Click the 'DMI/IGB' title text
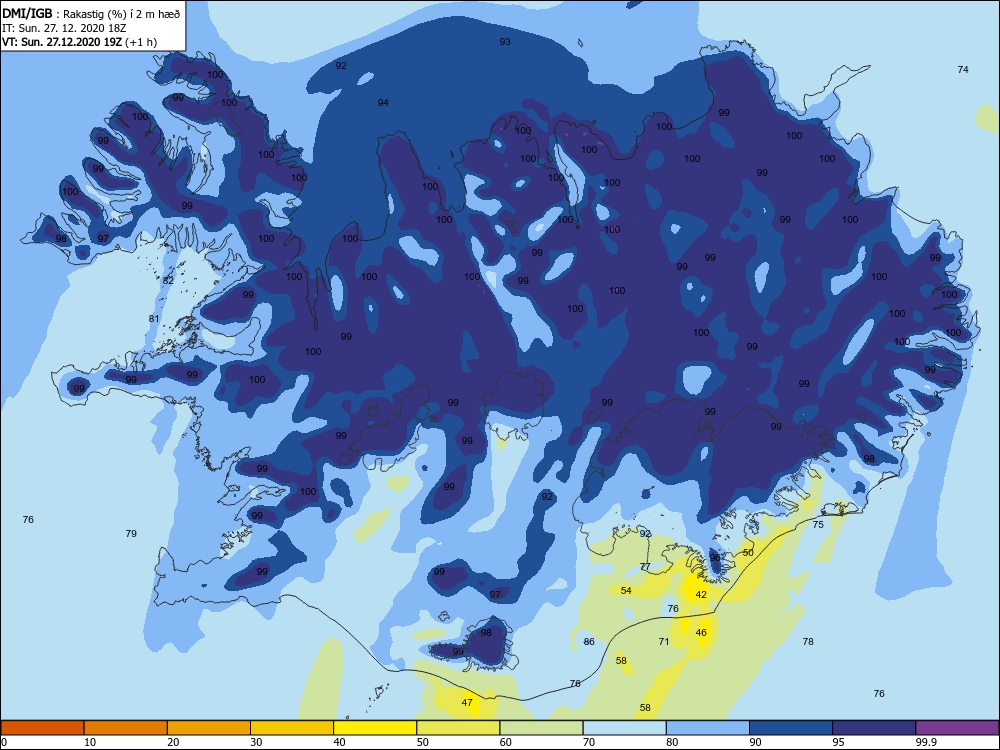 pyautogui.click(x=27, y=13)
